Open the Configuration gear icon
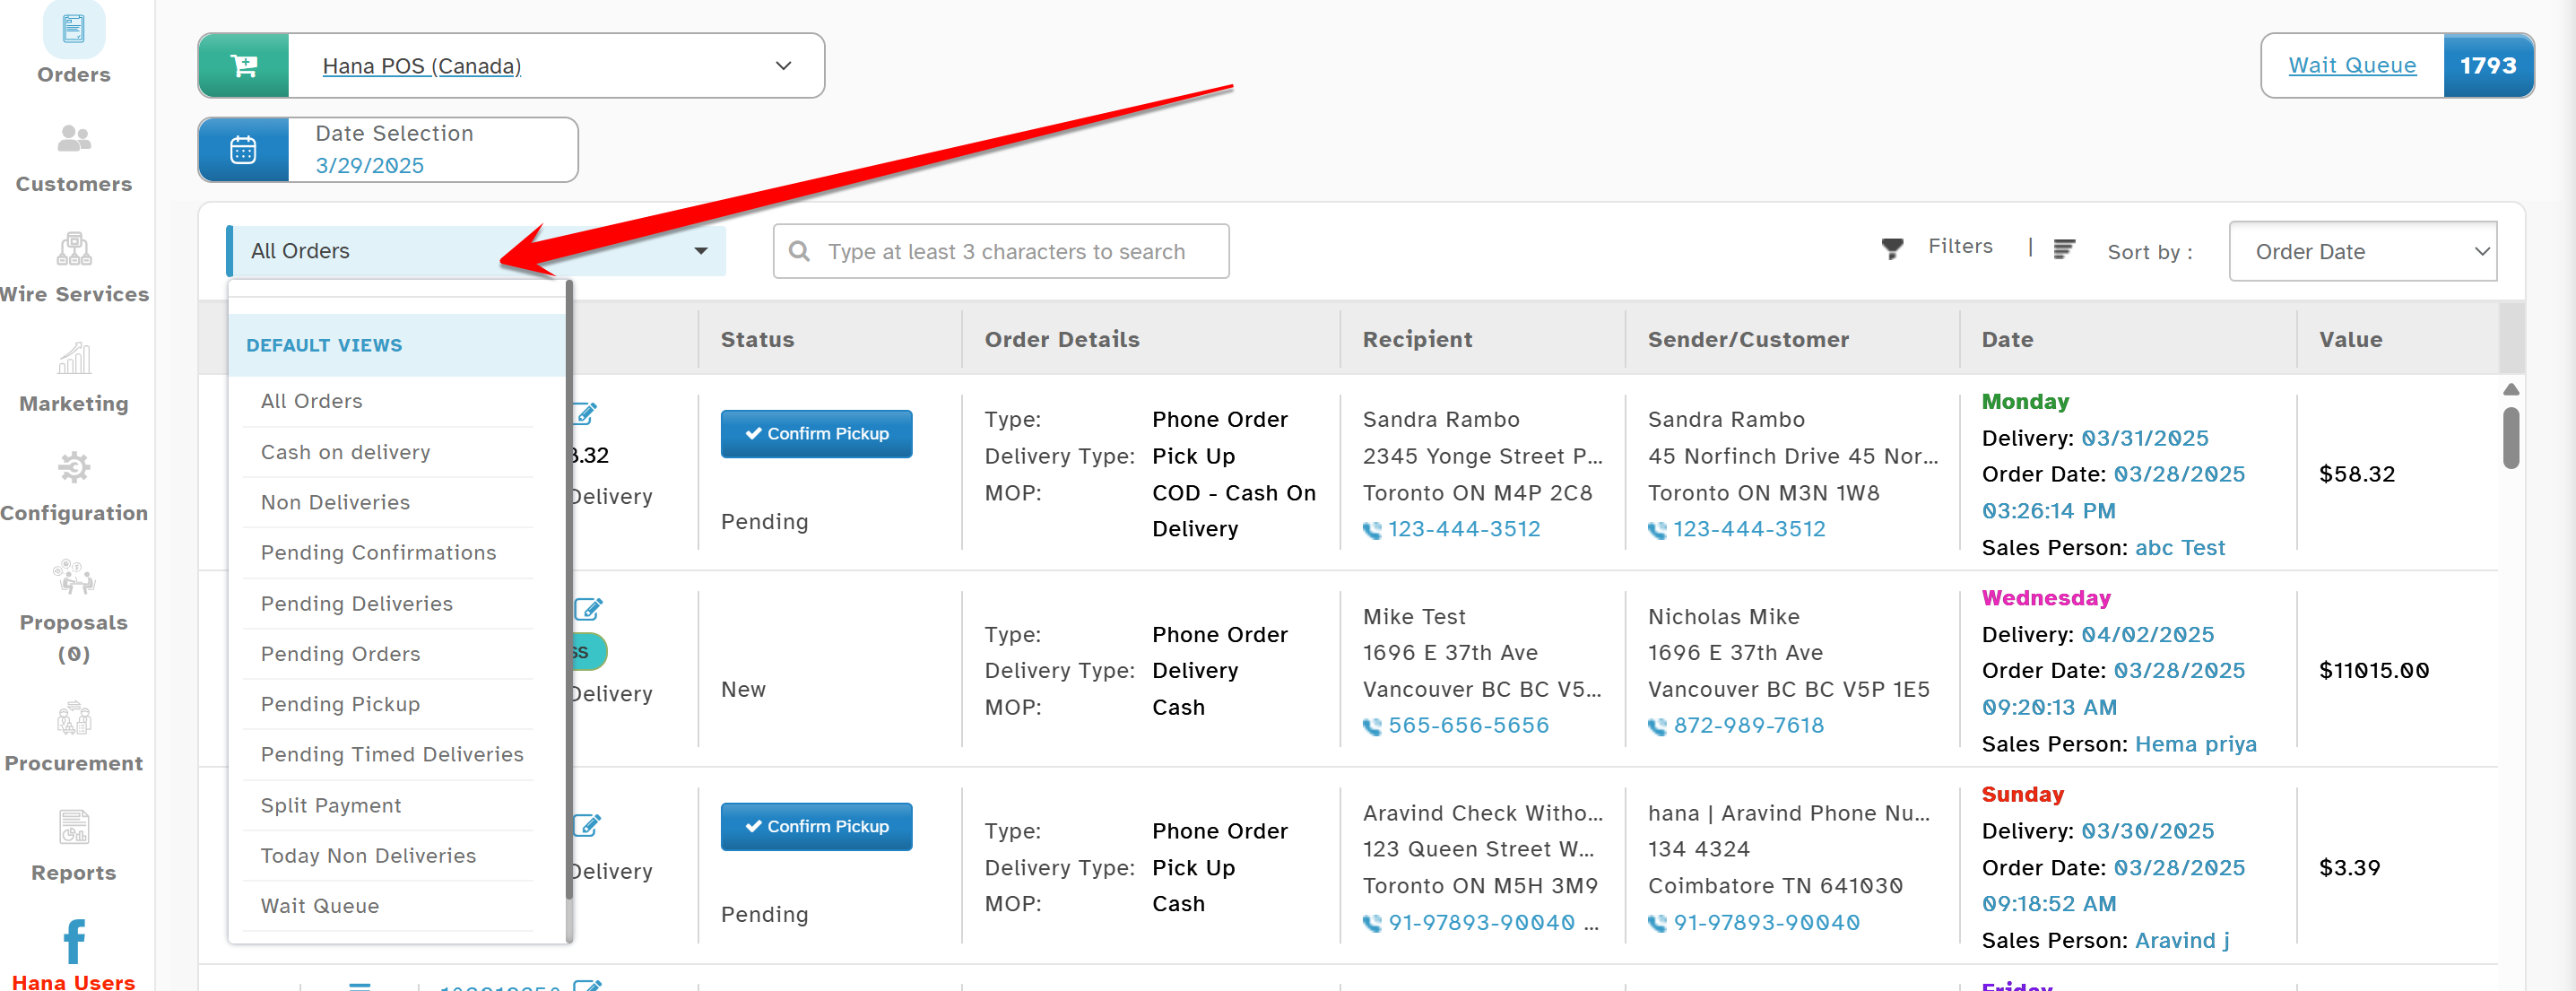The height and width of the screenshot is (991, 2576). (73, 467)
